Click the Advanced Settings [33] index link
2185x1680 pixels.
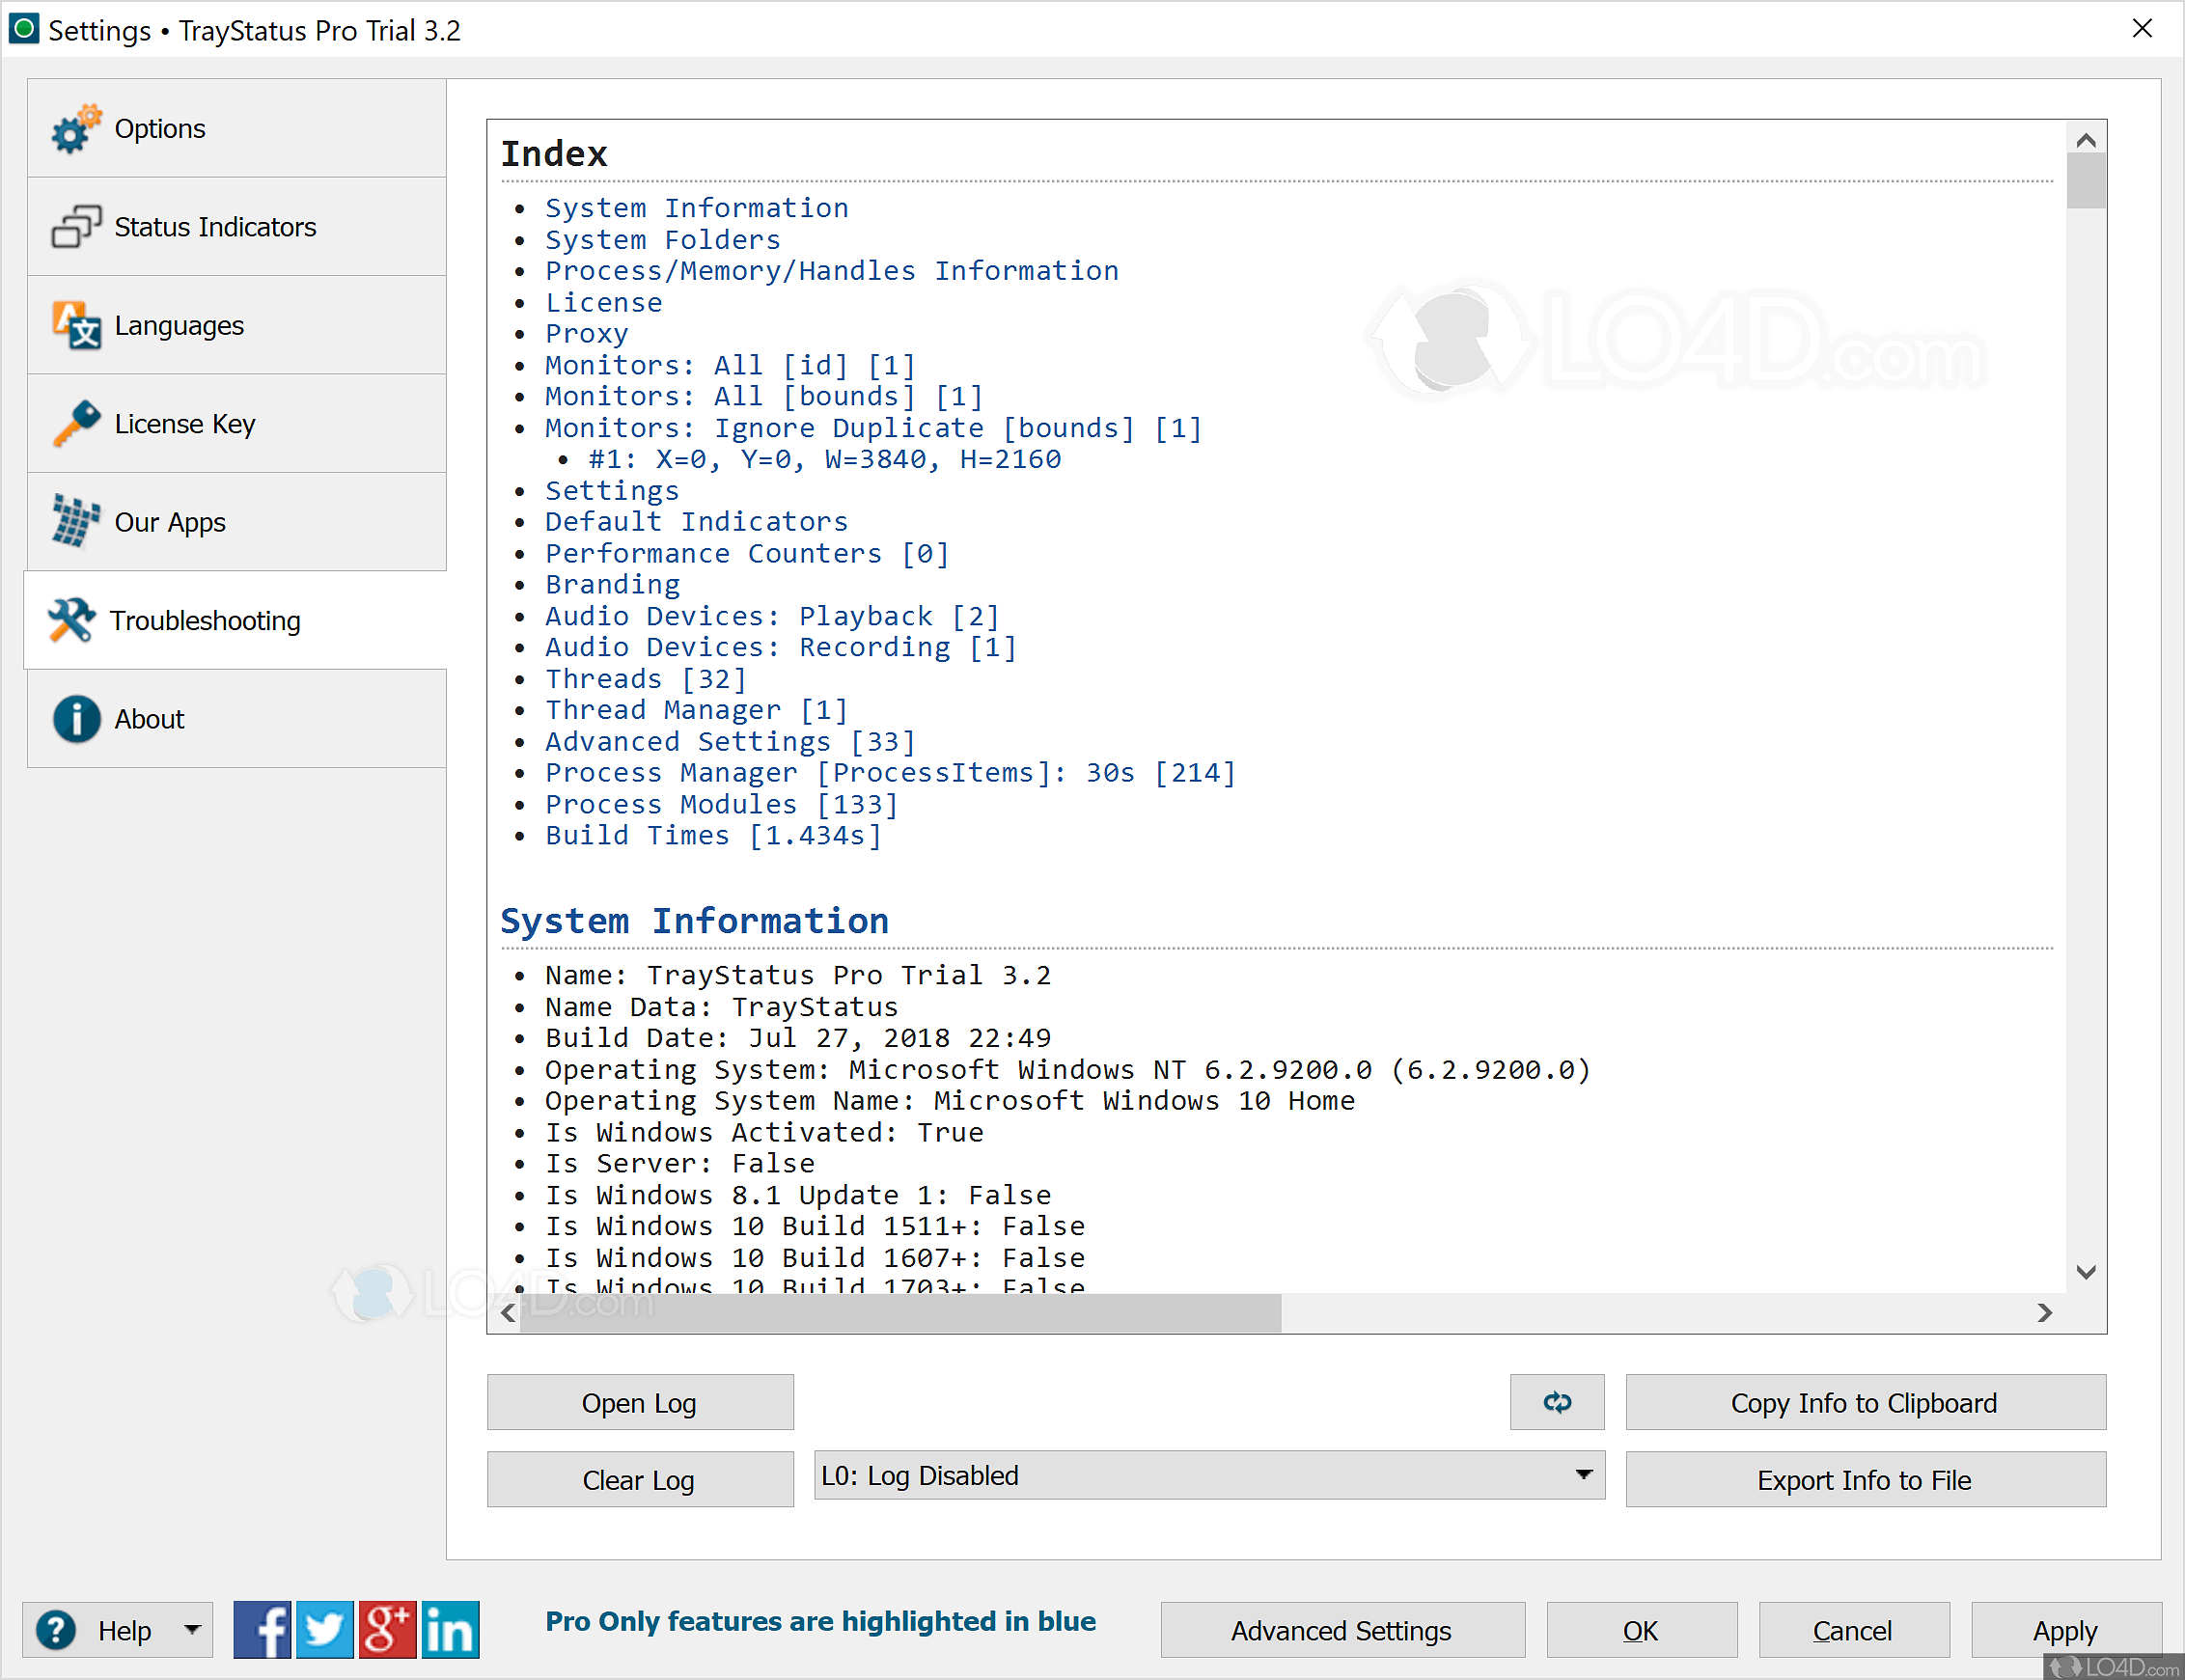click(729, 741)
